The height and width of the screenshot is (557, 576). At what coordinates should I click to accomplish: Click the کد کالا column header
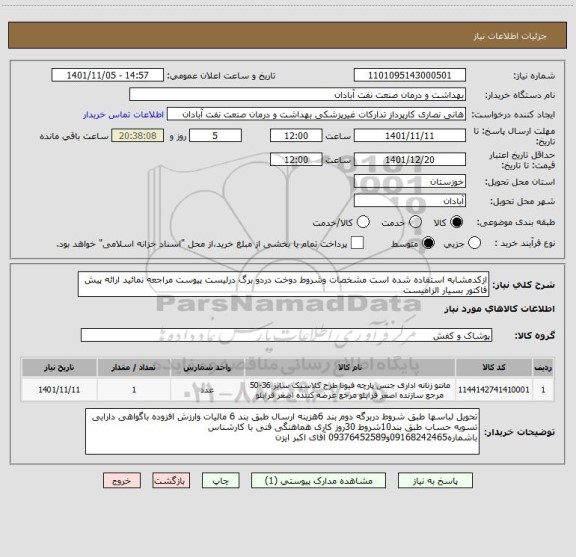(x=494, y=367)
